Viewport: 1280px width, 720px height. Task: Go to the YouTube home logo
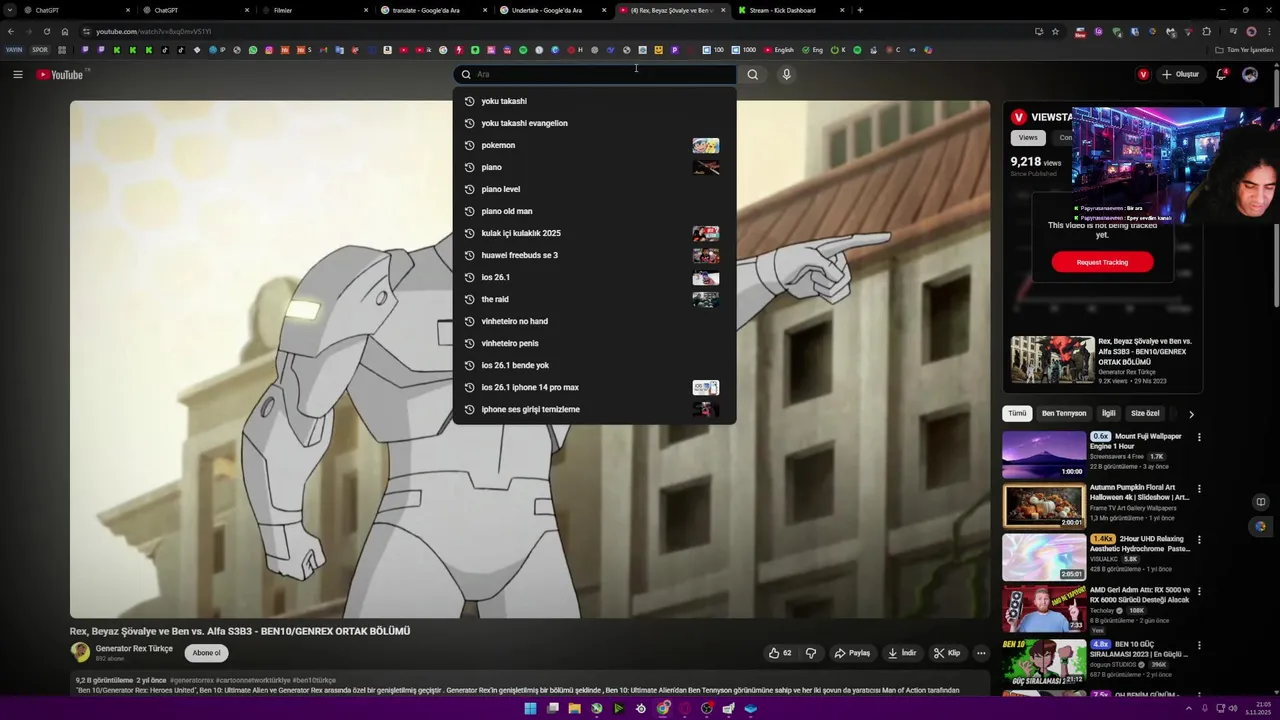(x=61, y=75)
